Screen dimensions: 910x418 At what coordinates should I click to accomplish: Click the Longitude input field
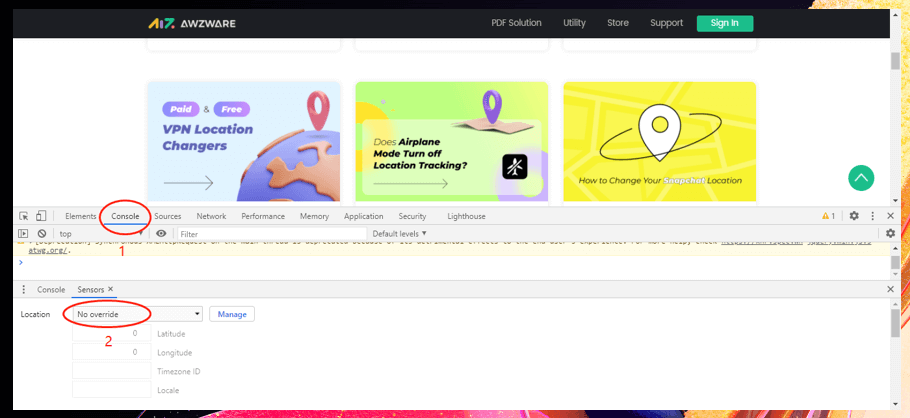[x=111, y=352]
